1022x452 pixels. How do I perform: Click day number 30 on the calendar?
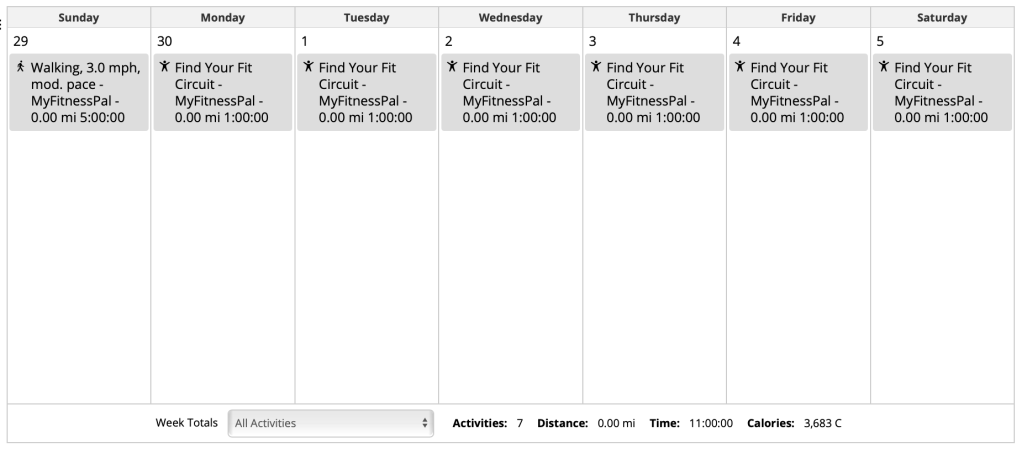(165, 41)
